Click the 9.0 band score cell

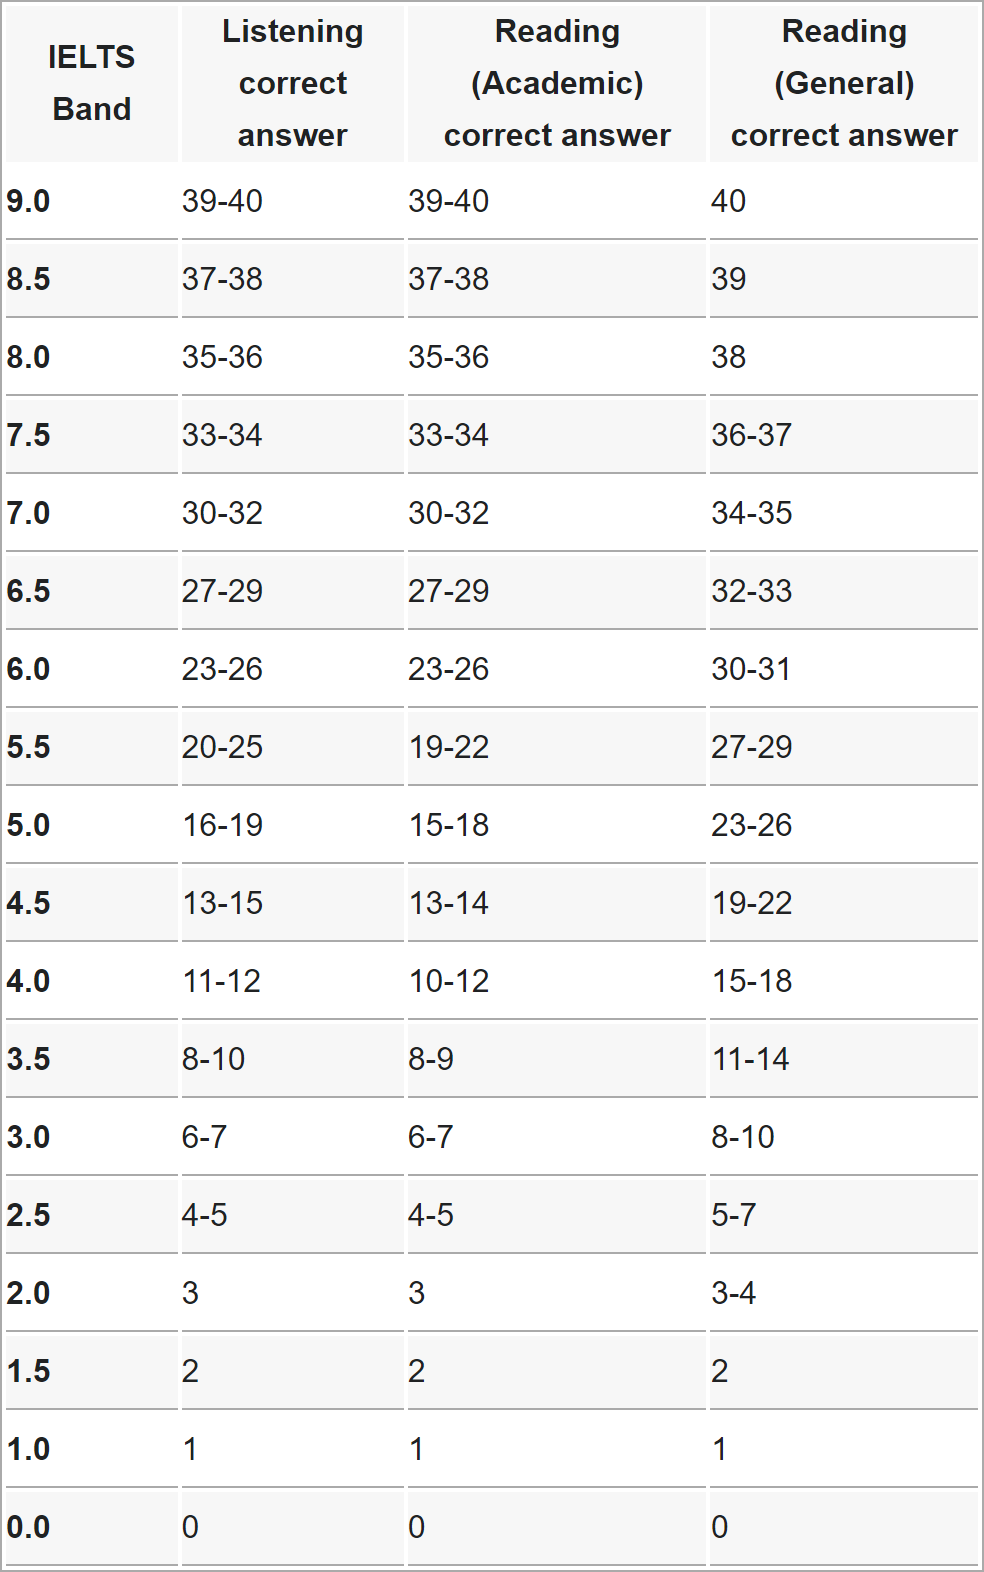click(29, 201)
